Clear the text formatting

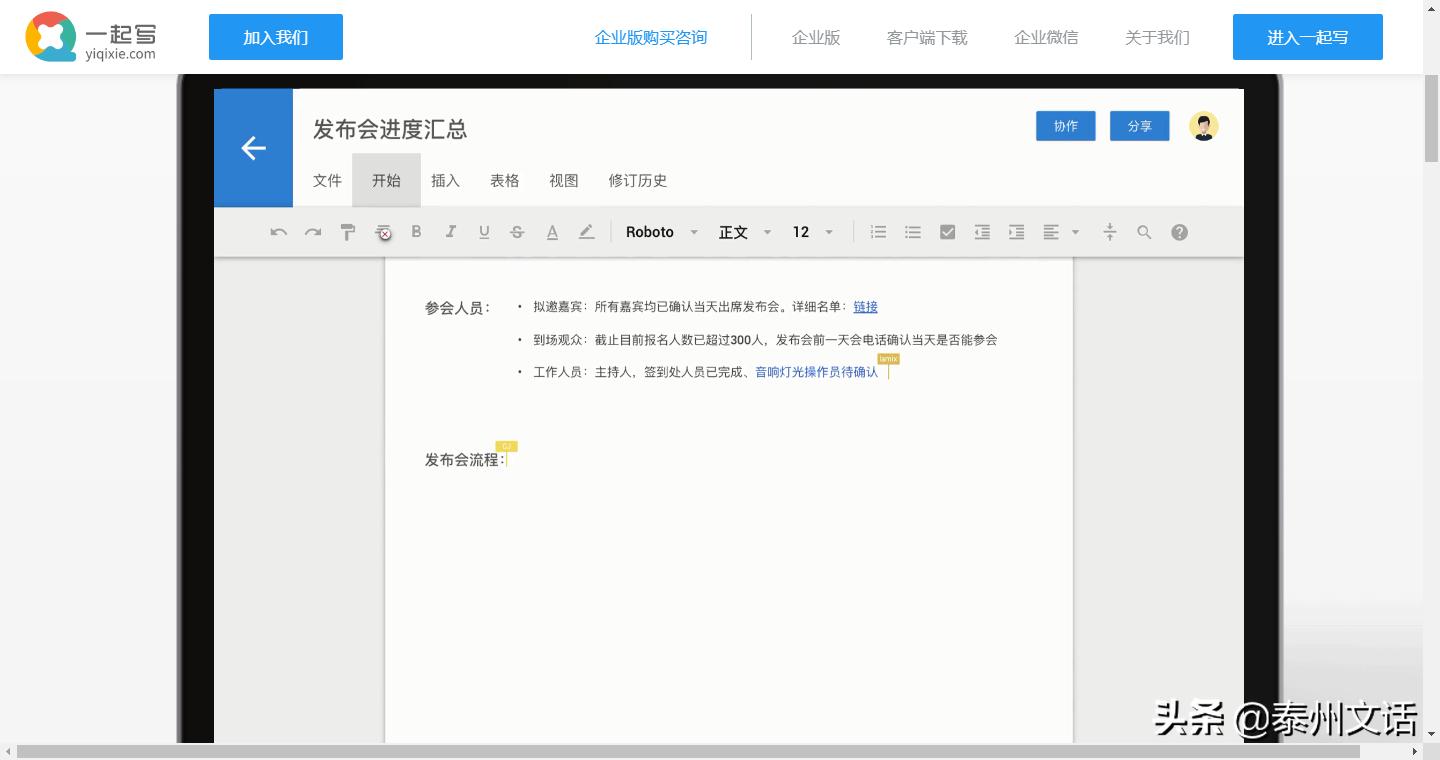coord(383,231)
